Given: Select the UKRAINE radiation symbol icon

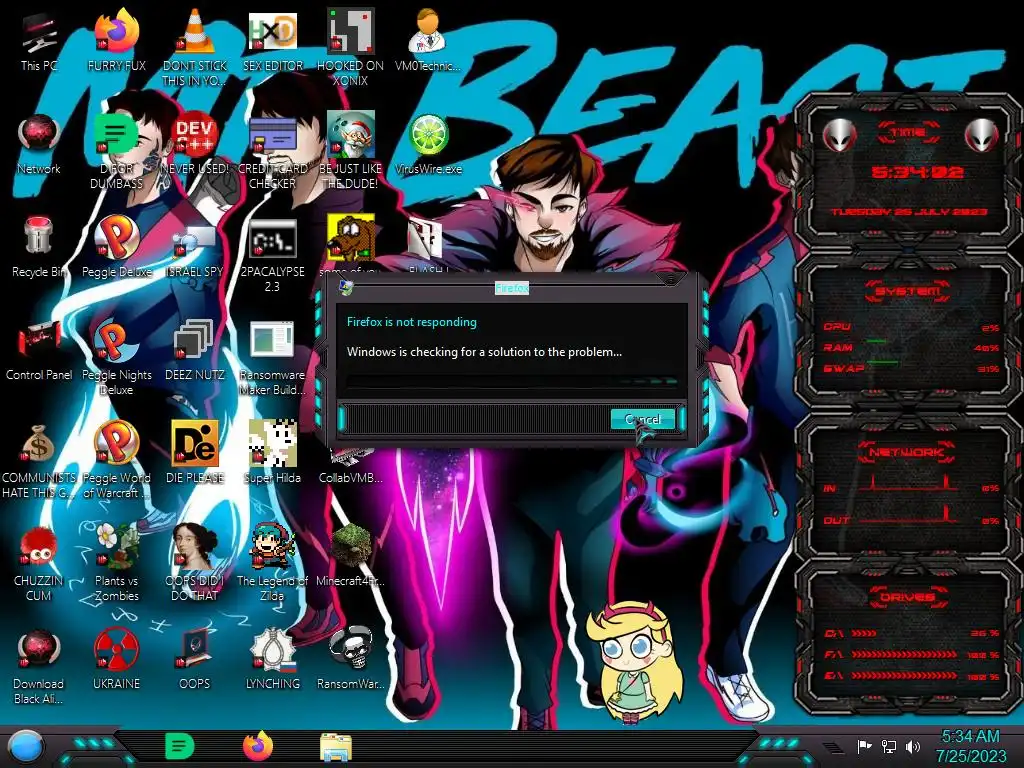Looking at the screenshot, I should tap(116, 659).
